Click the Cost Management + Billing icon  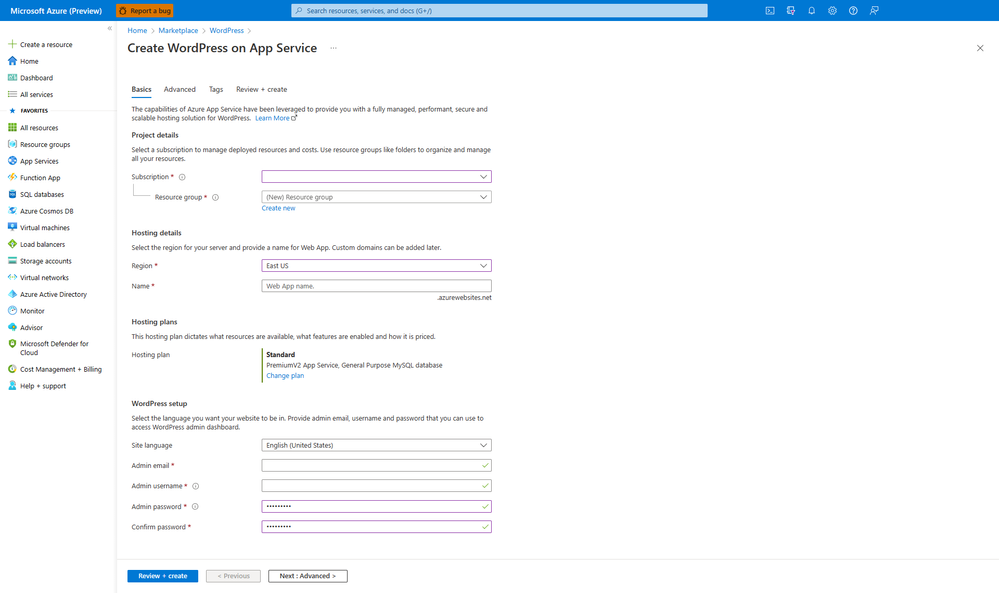tap(12, 369)
